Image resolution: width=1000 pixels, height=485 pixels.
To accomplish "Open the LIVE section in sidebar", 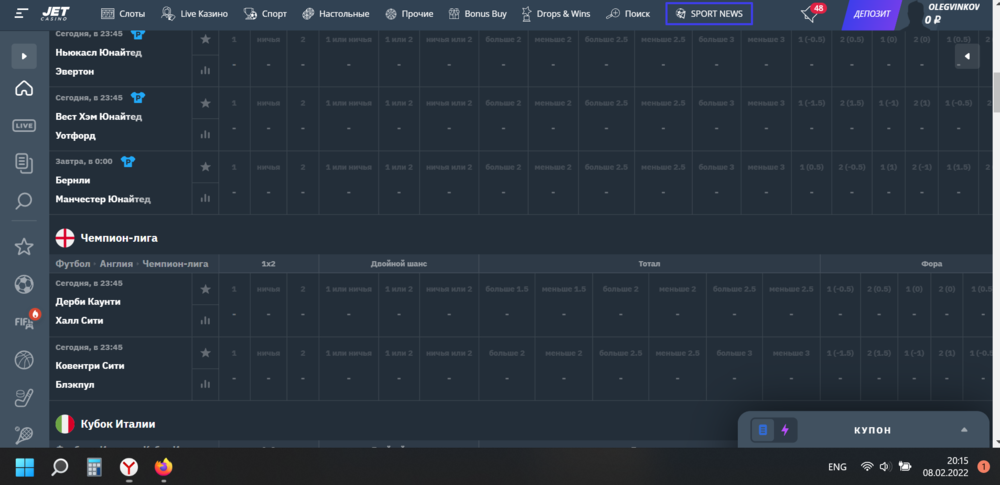I will 24,126.
